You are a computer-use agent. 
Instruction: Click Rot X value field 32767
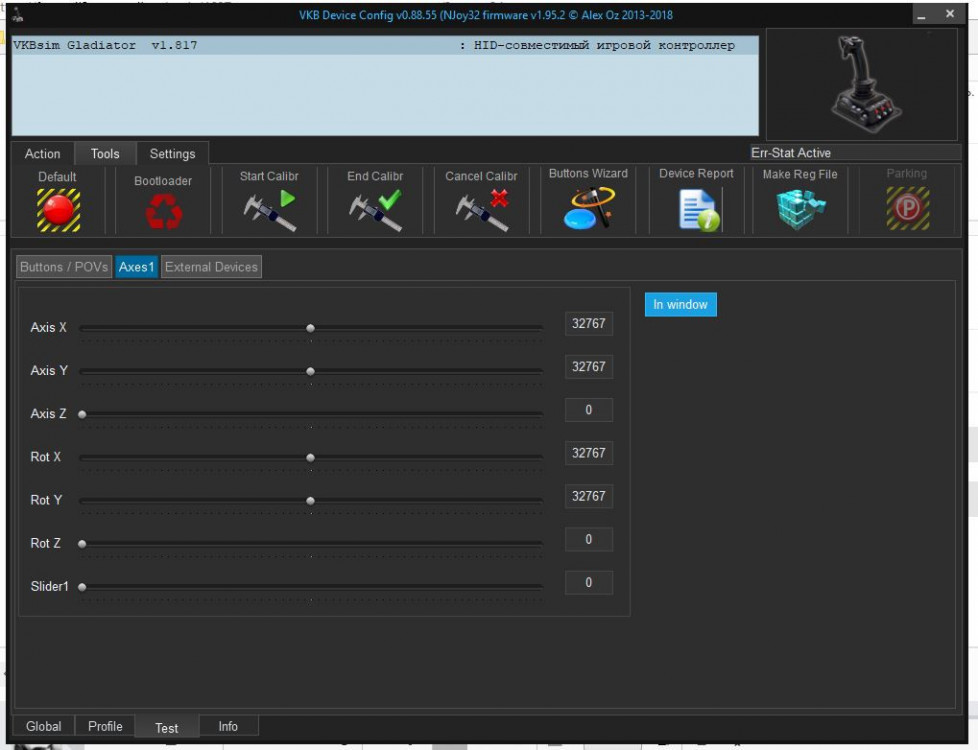tap(589, 453)
